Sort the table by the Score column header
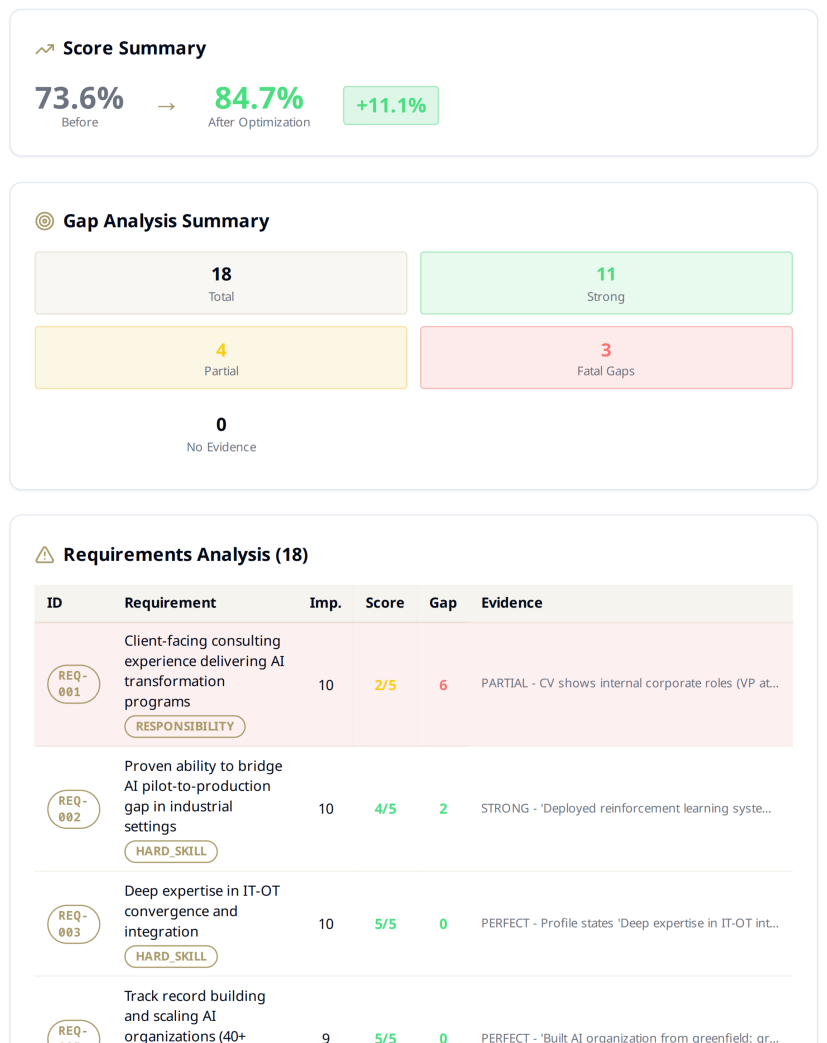 (385, 603)
